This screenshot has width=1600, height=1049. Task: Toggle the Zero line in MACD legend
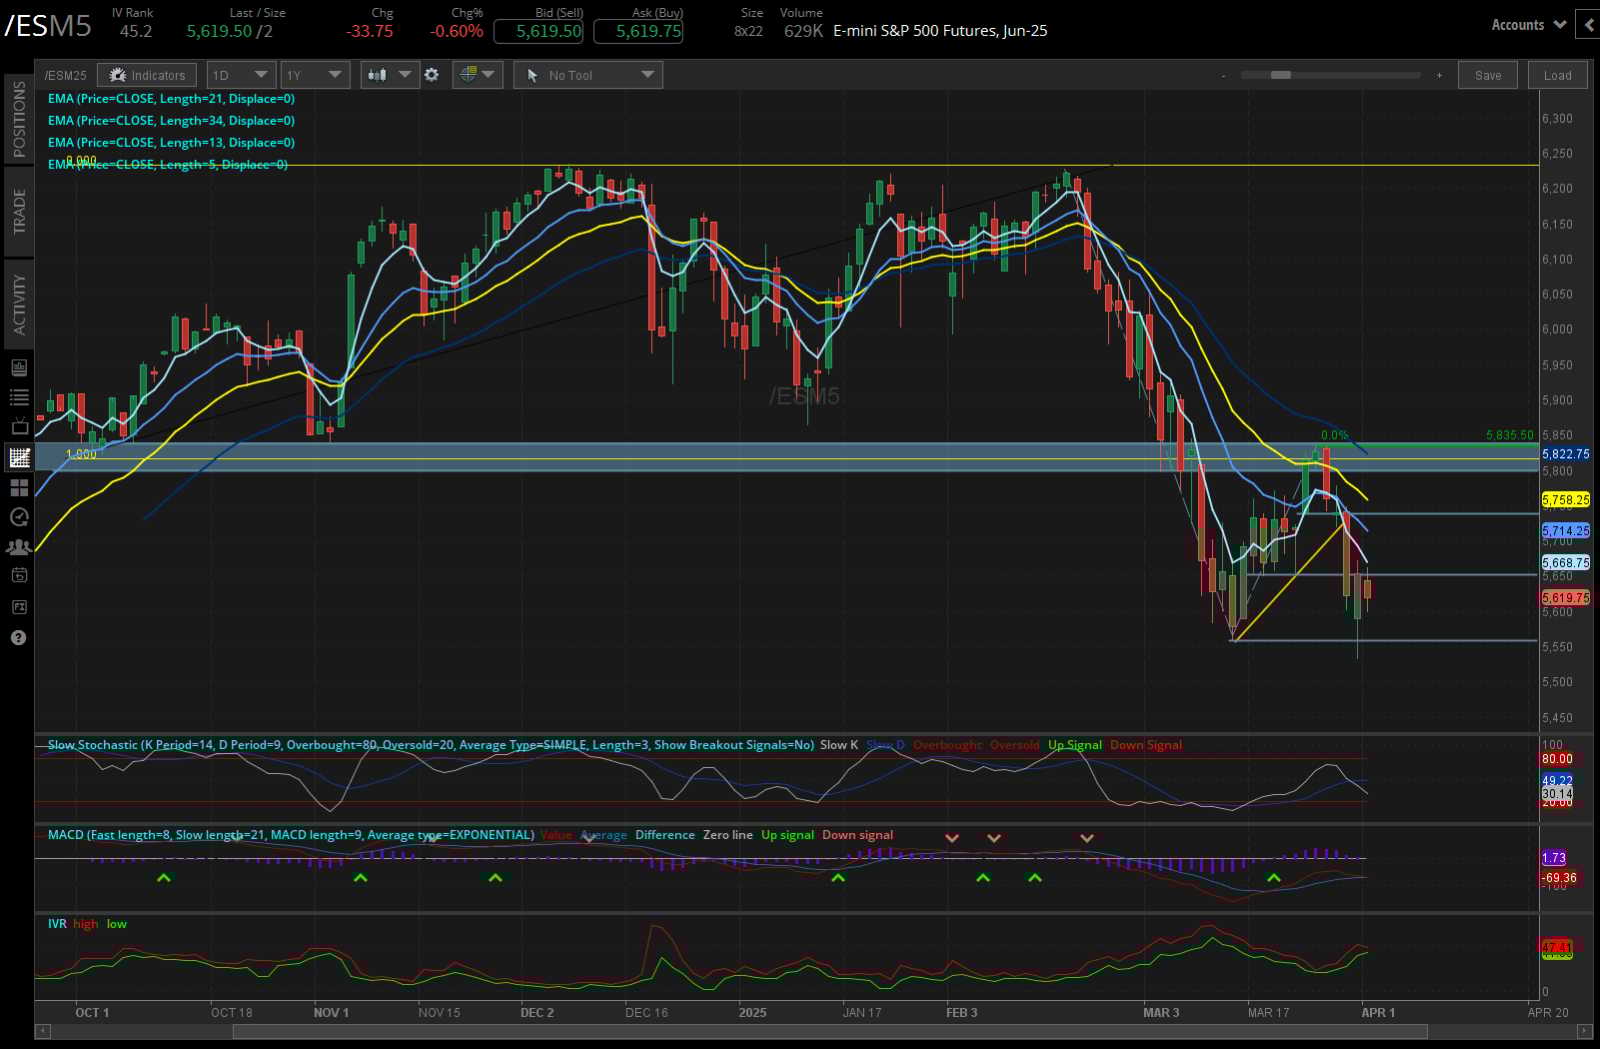[727, 835]
